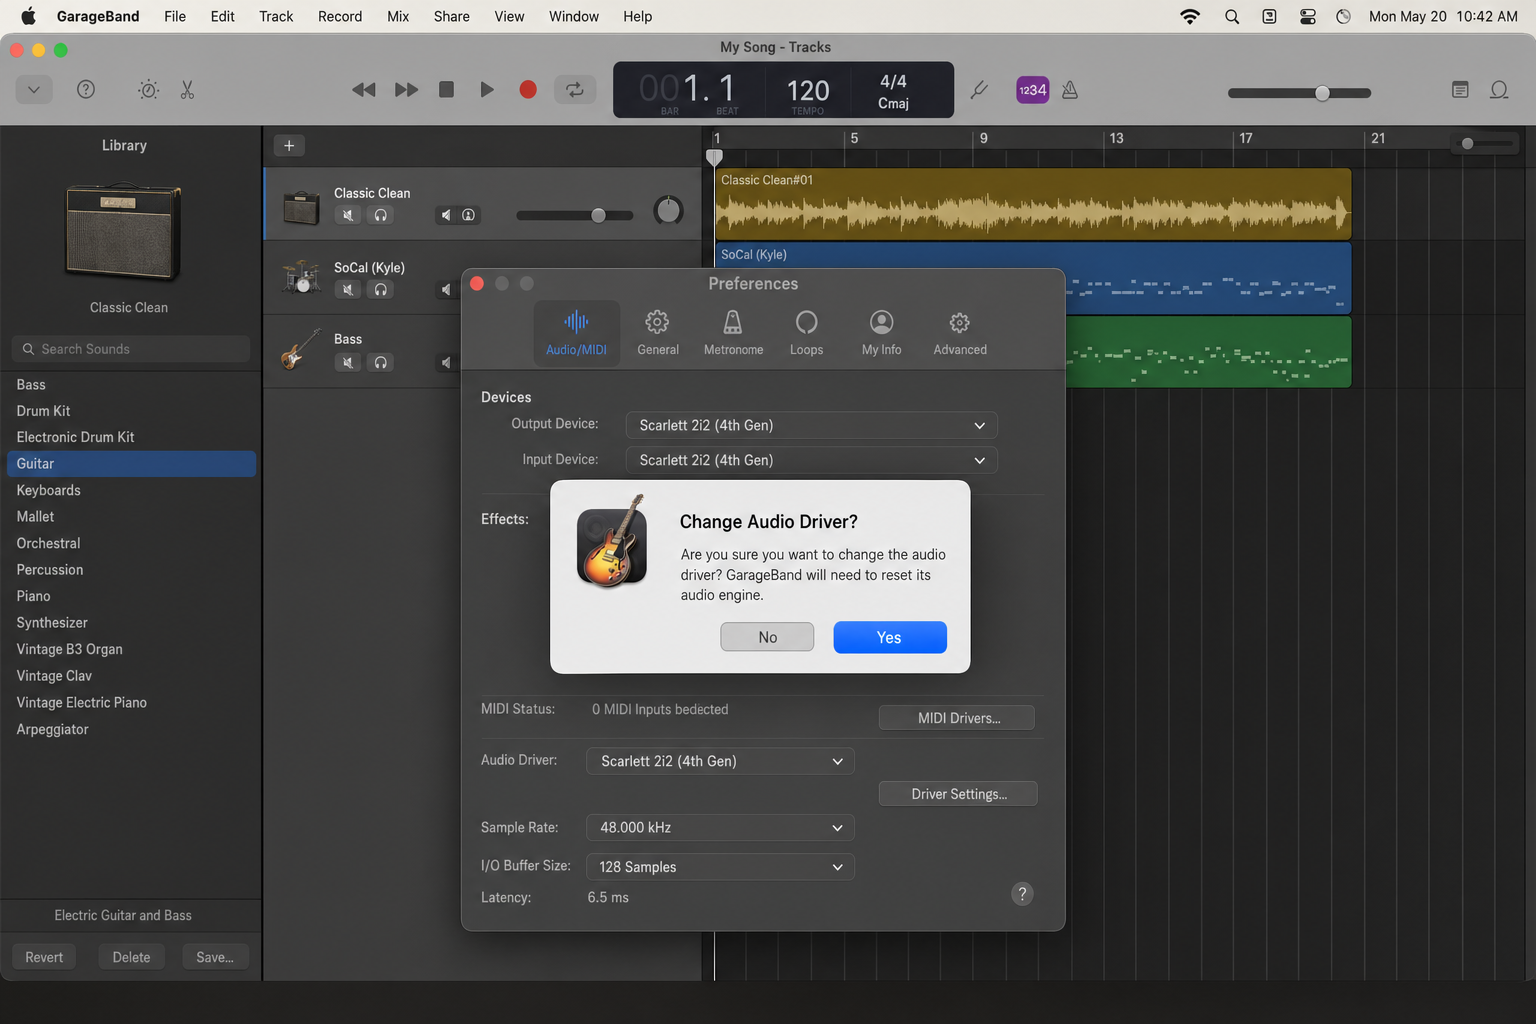Image resolution: width=1536 pixels, height=1024 pixels.
Task: Open the 4/4 Cmaj signature display
Action: [893, 91]
